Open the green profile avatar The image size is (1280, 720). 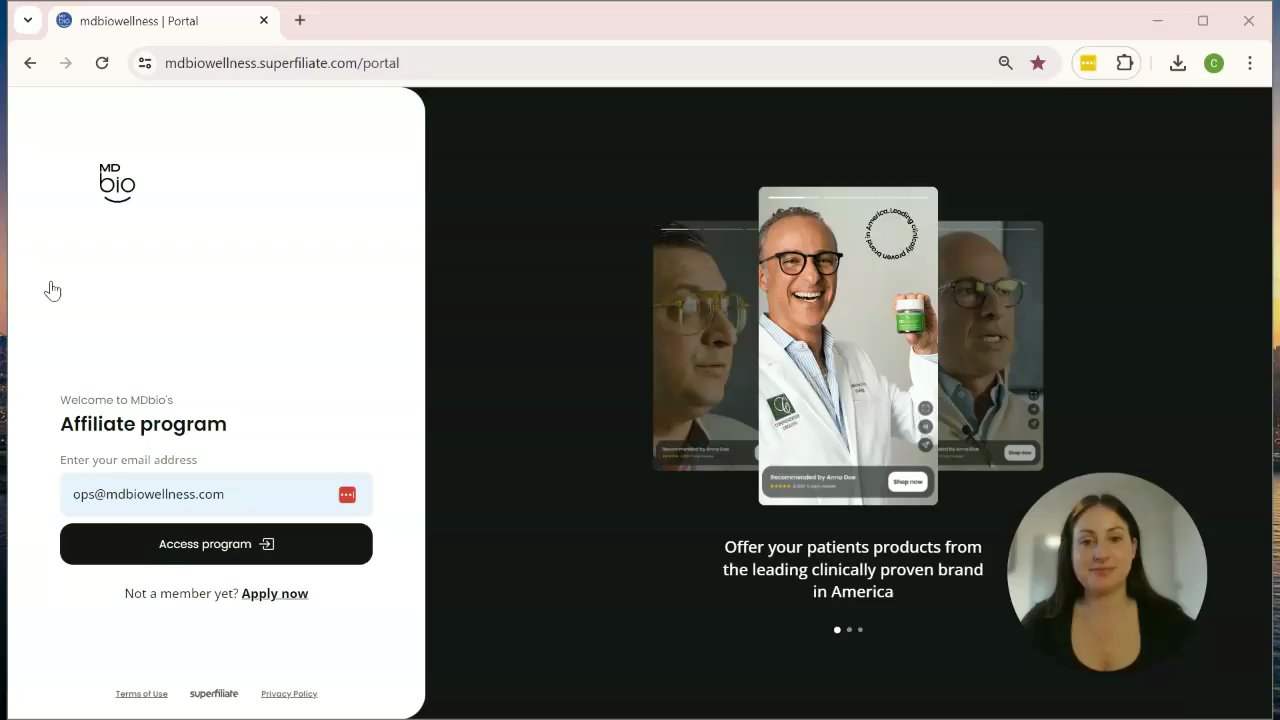[1214, 63]
